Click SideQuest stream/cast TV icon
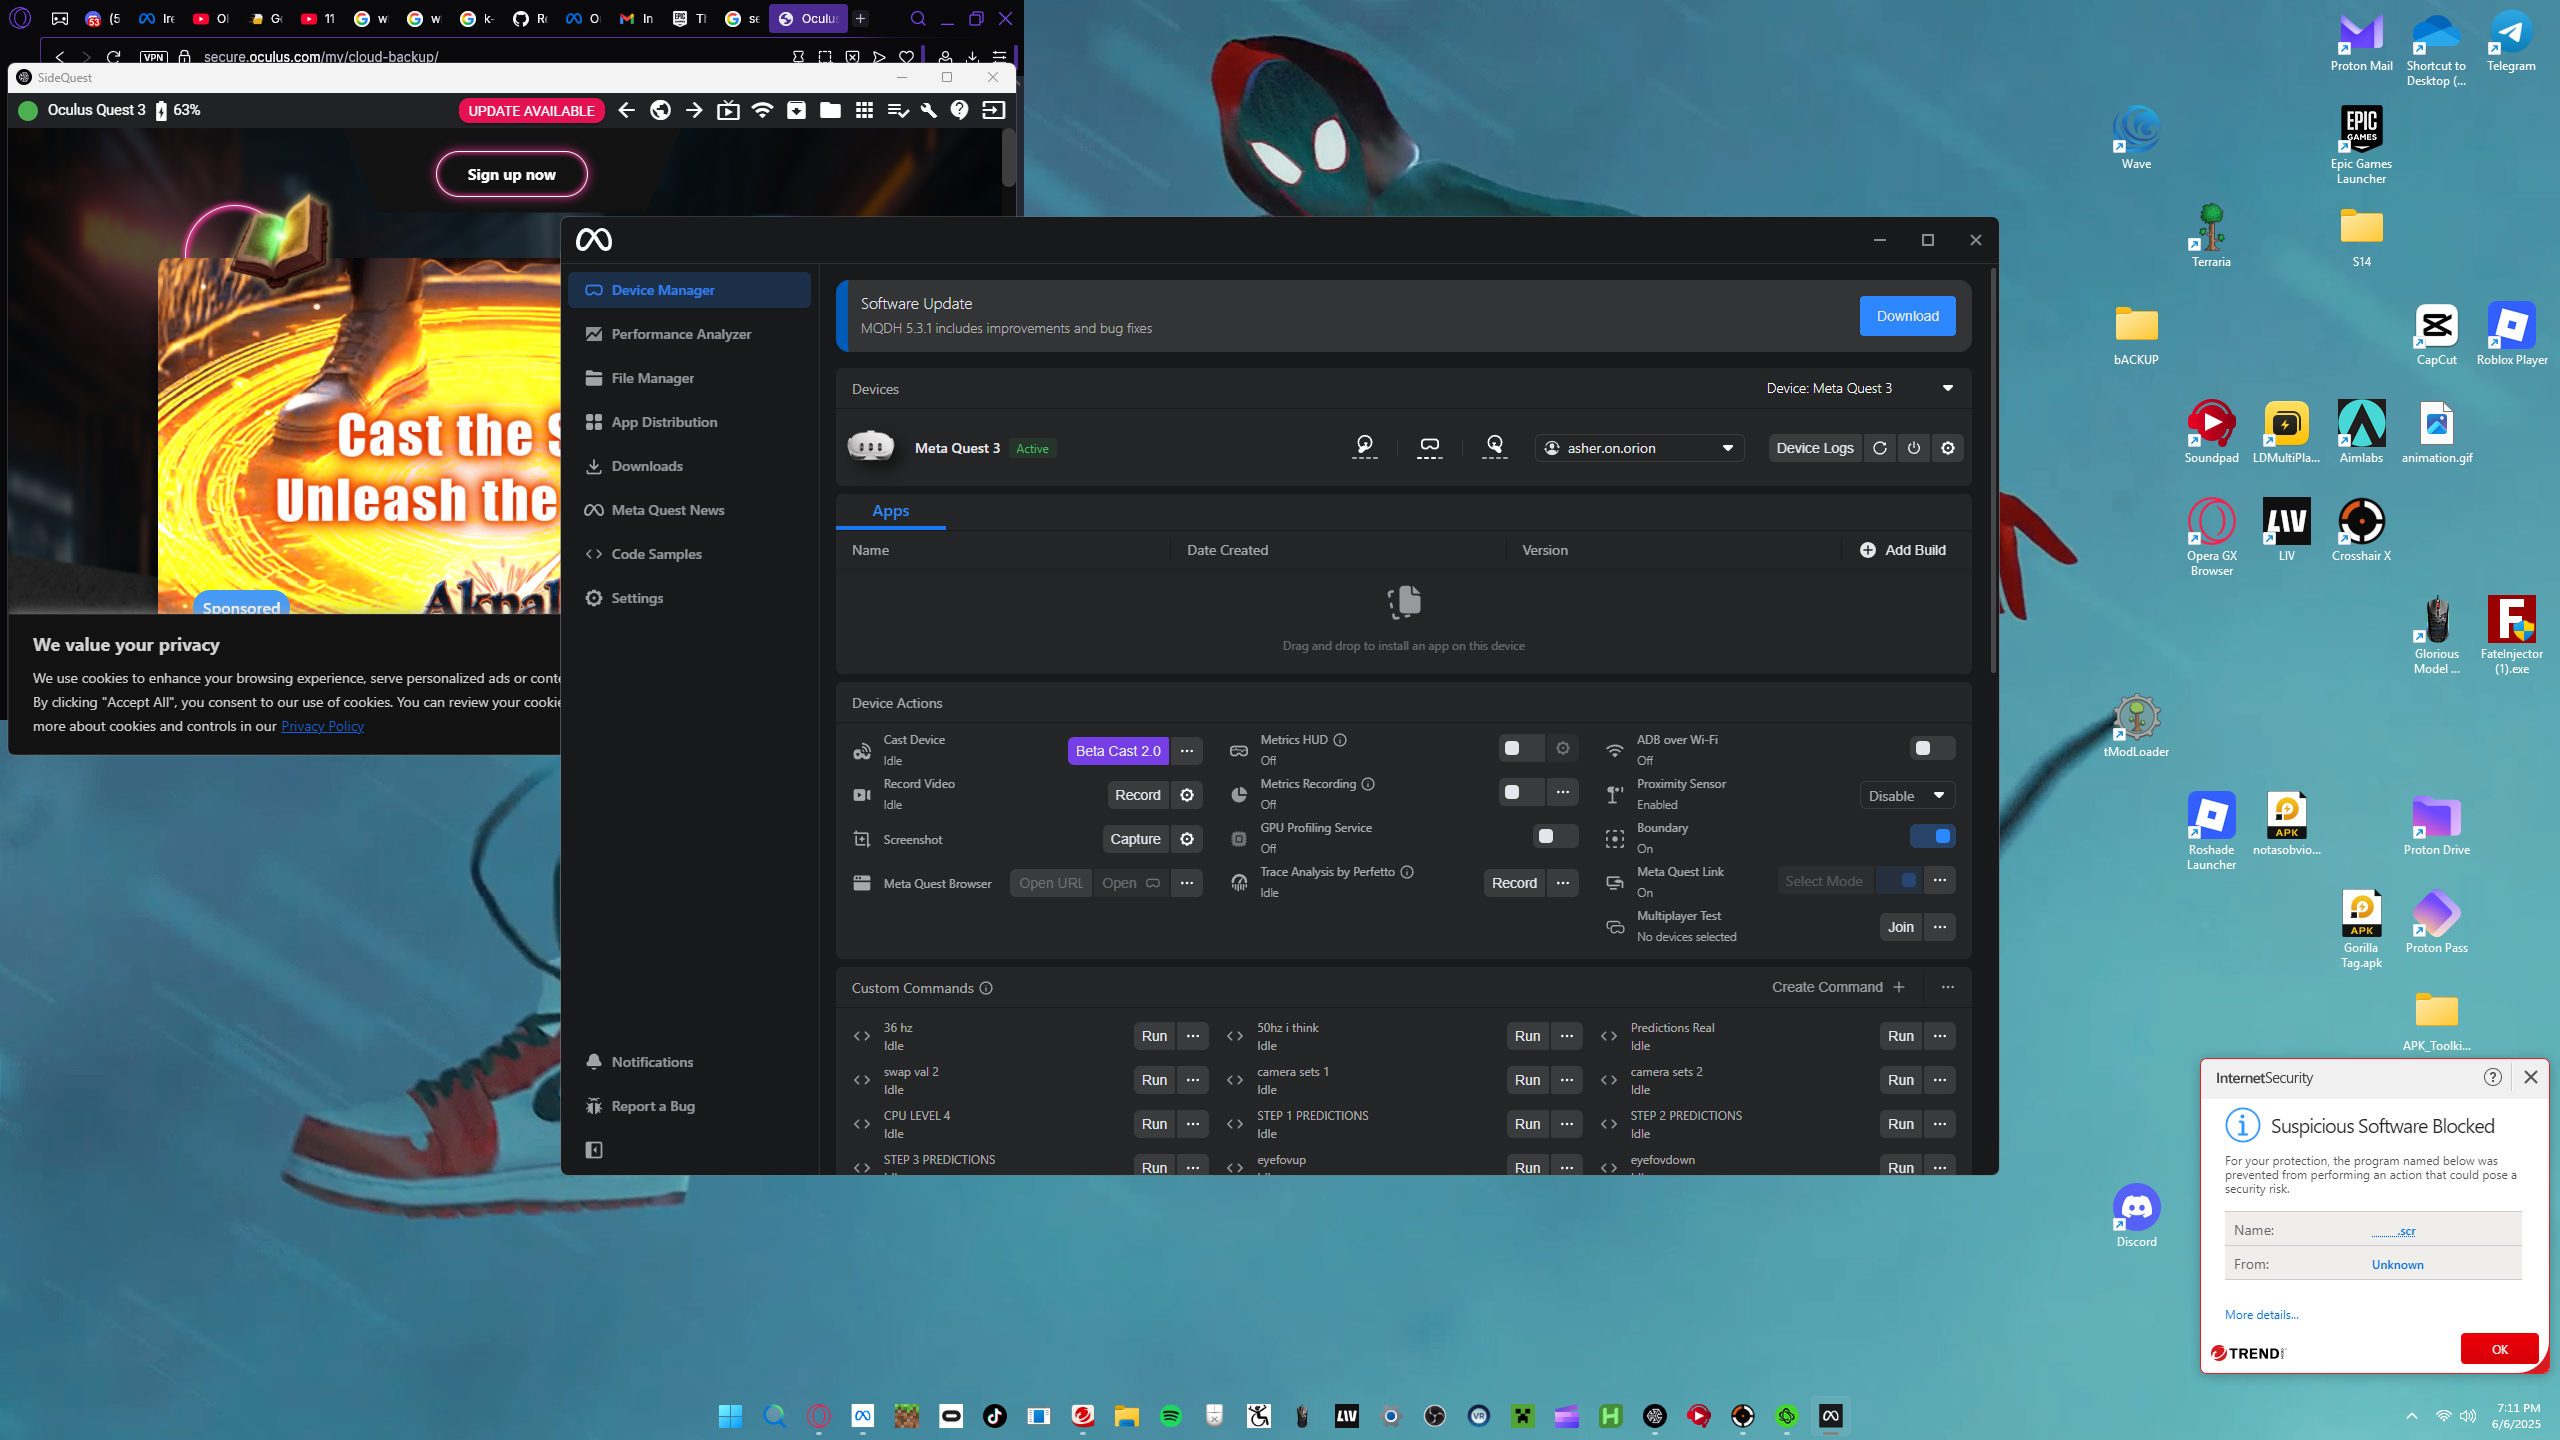Viewport: 2560px width, 1440px height. point(728,110)
